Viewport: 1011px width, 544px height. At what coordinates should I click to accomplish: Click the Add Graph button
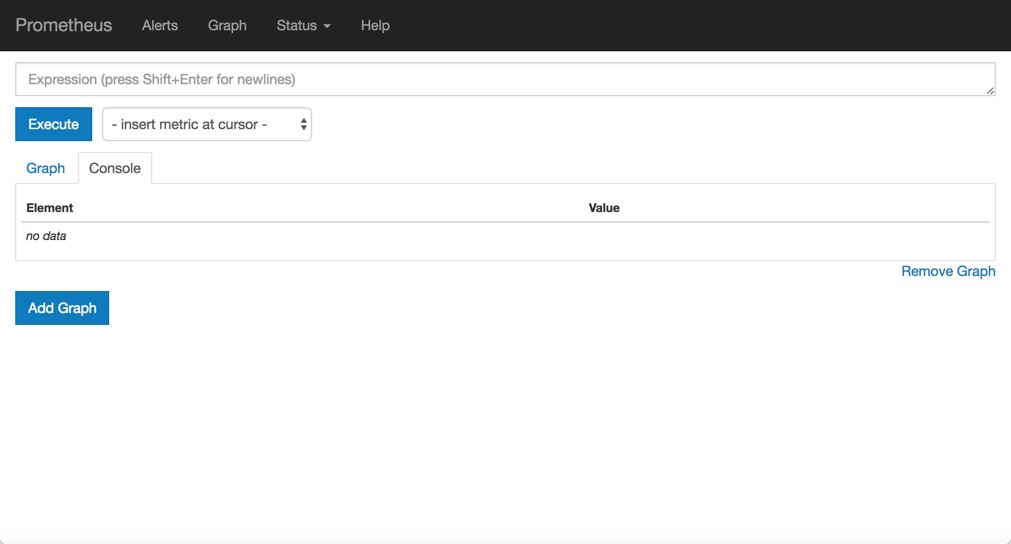(x=62, y=308)
